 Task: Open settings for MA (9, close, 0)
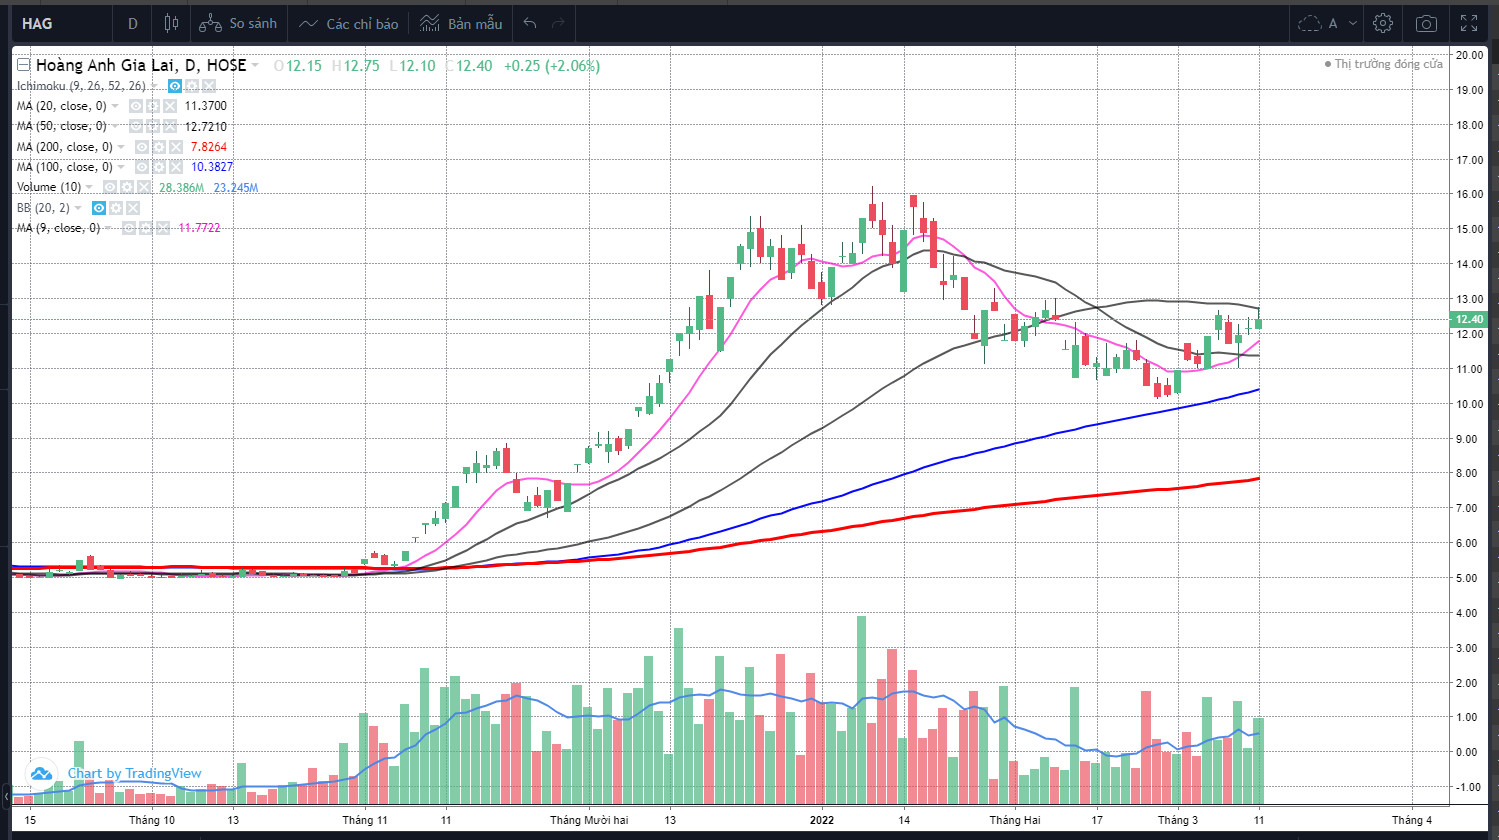coord(147,228)
